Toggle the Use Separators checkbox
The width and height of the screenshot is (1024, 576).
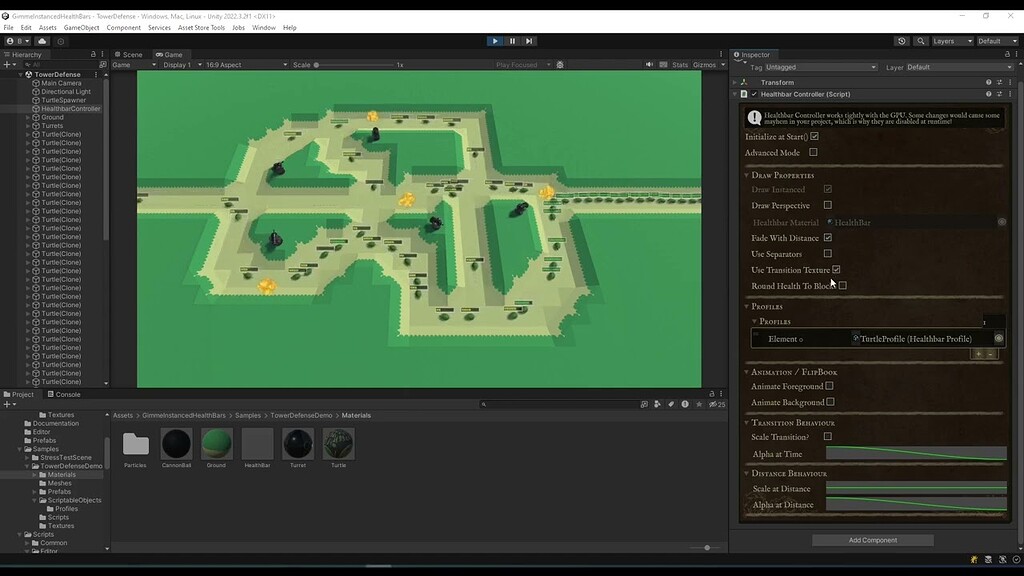(x=828, y=254)
